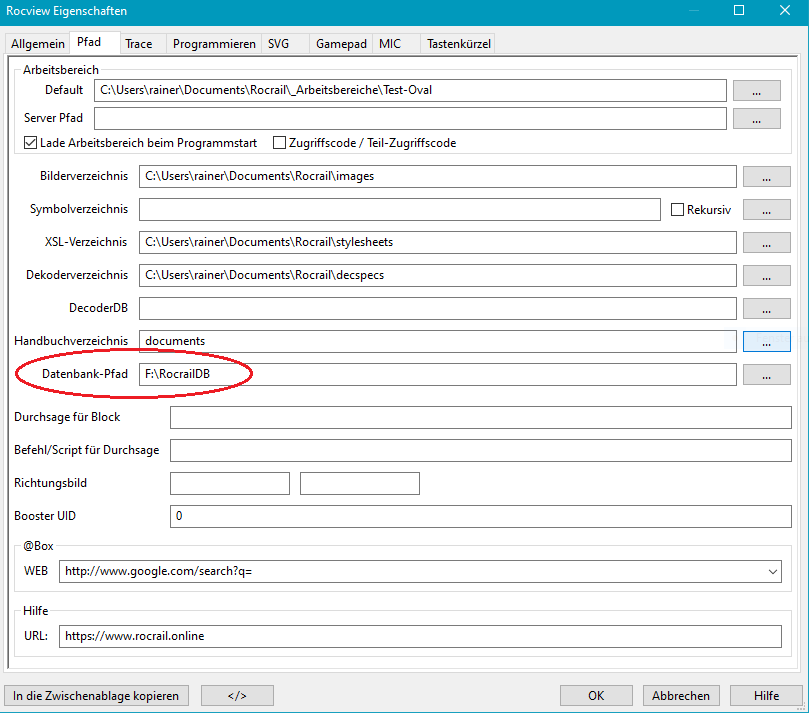Screen dimensions: 809x713
Task: Click browse button for Default workspace path
Action: [x=756, y=90]
